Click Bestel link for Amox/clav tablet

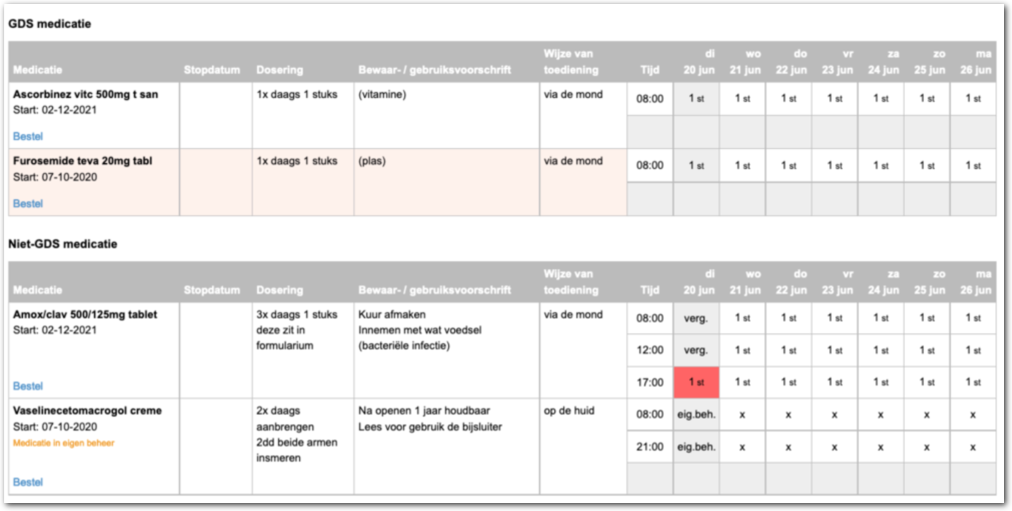coord(28,385)
